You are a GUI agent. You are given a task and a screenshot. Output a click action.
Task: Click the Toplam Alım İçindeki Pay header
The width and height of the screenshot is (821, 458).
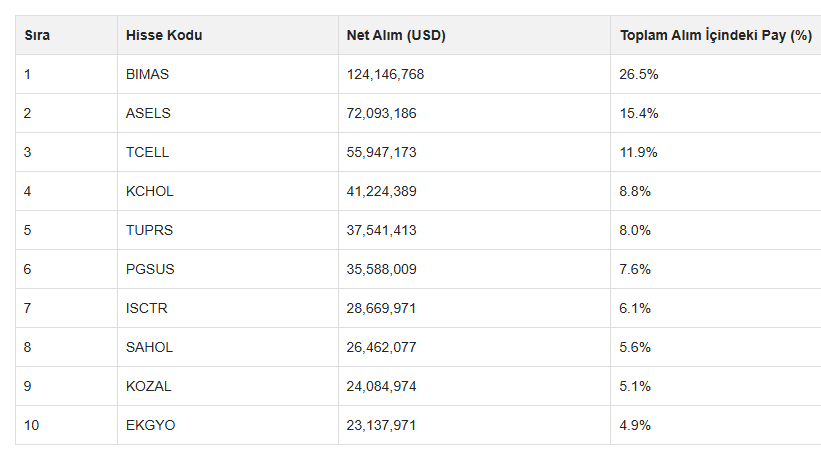click(x=716, y=36)
